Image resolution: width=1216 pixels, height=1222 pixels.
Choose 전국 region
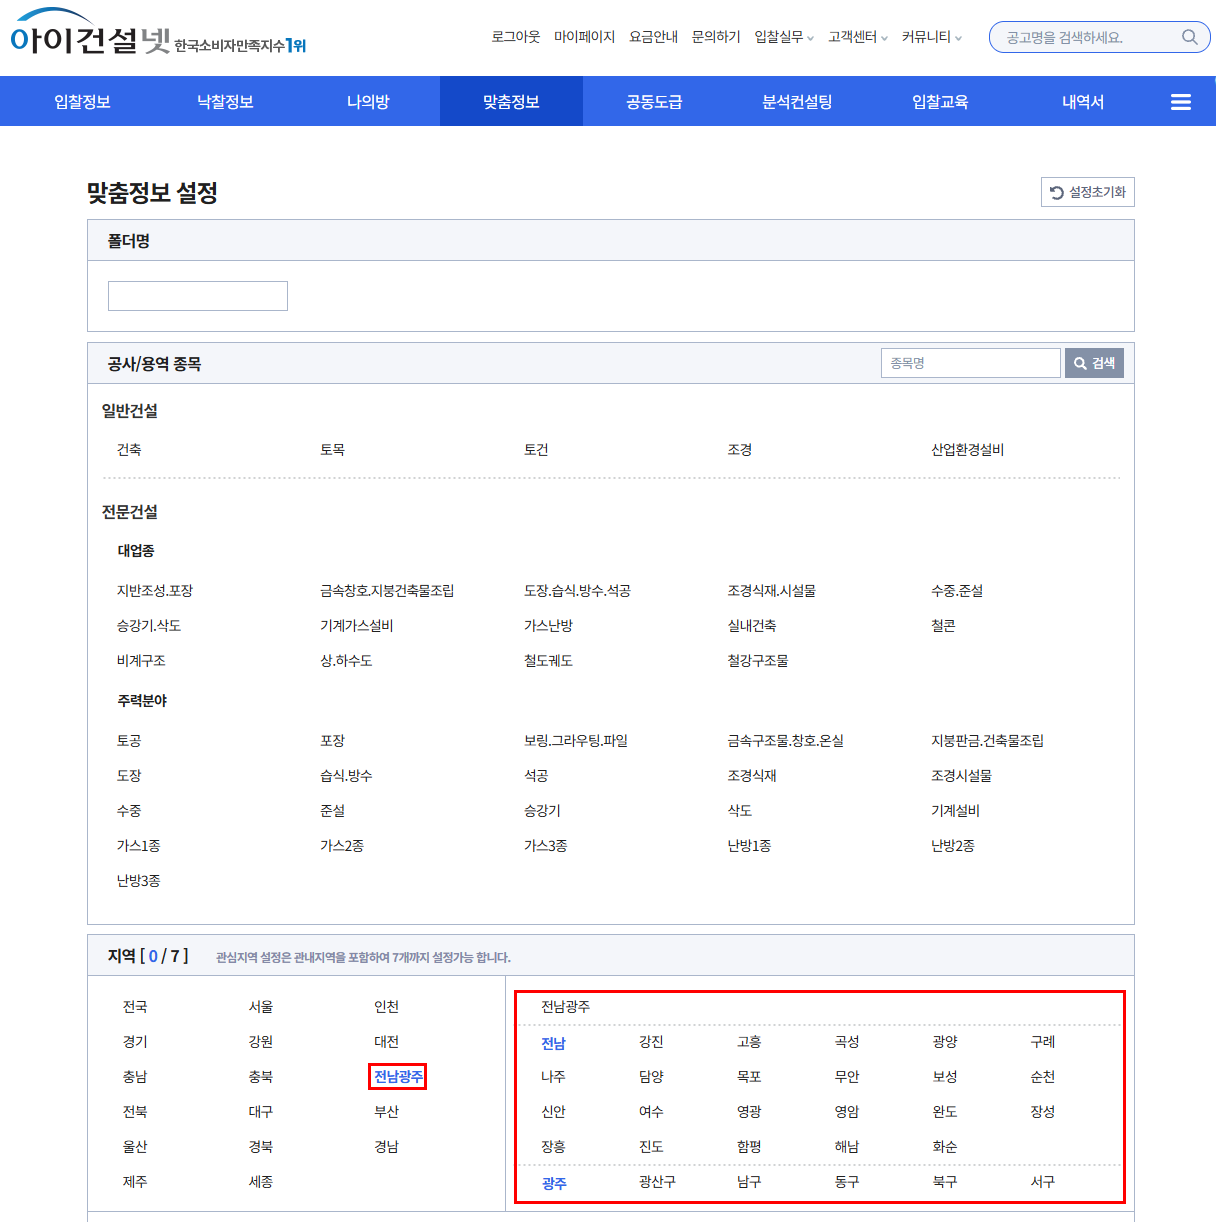pyautogui.click(x=135, y=1007)
